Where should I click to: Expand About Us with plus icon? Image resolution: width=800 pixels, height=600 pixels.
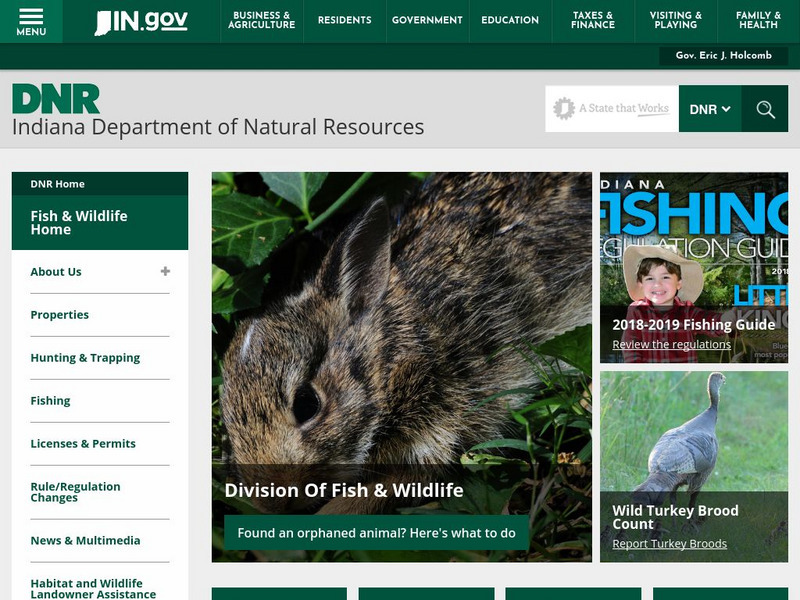click(x=165, y=271)
